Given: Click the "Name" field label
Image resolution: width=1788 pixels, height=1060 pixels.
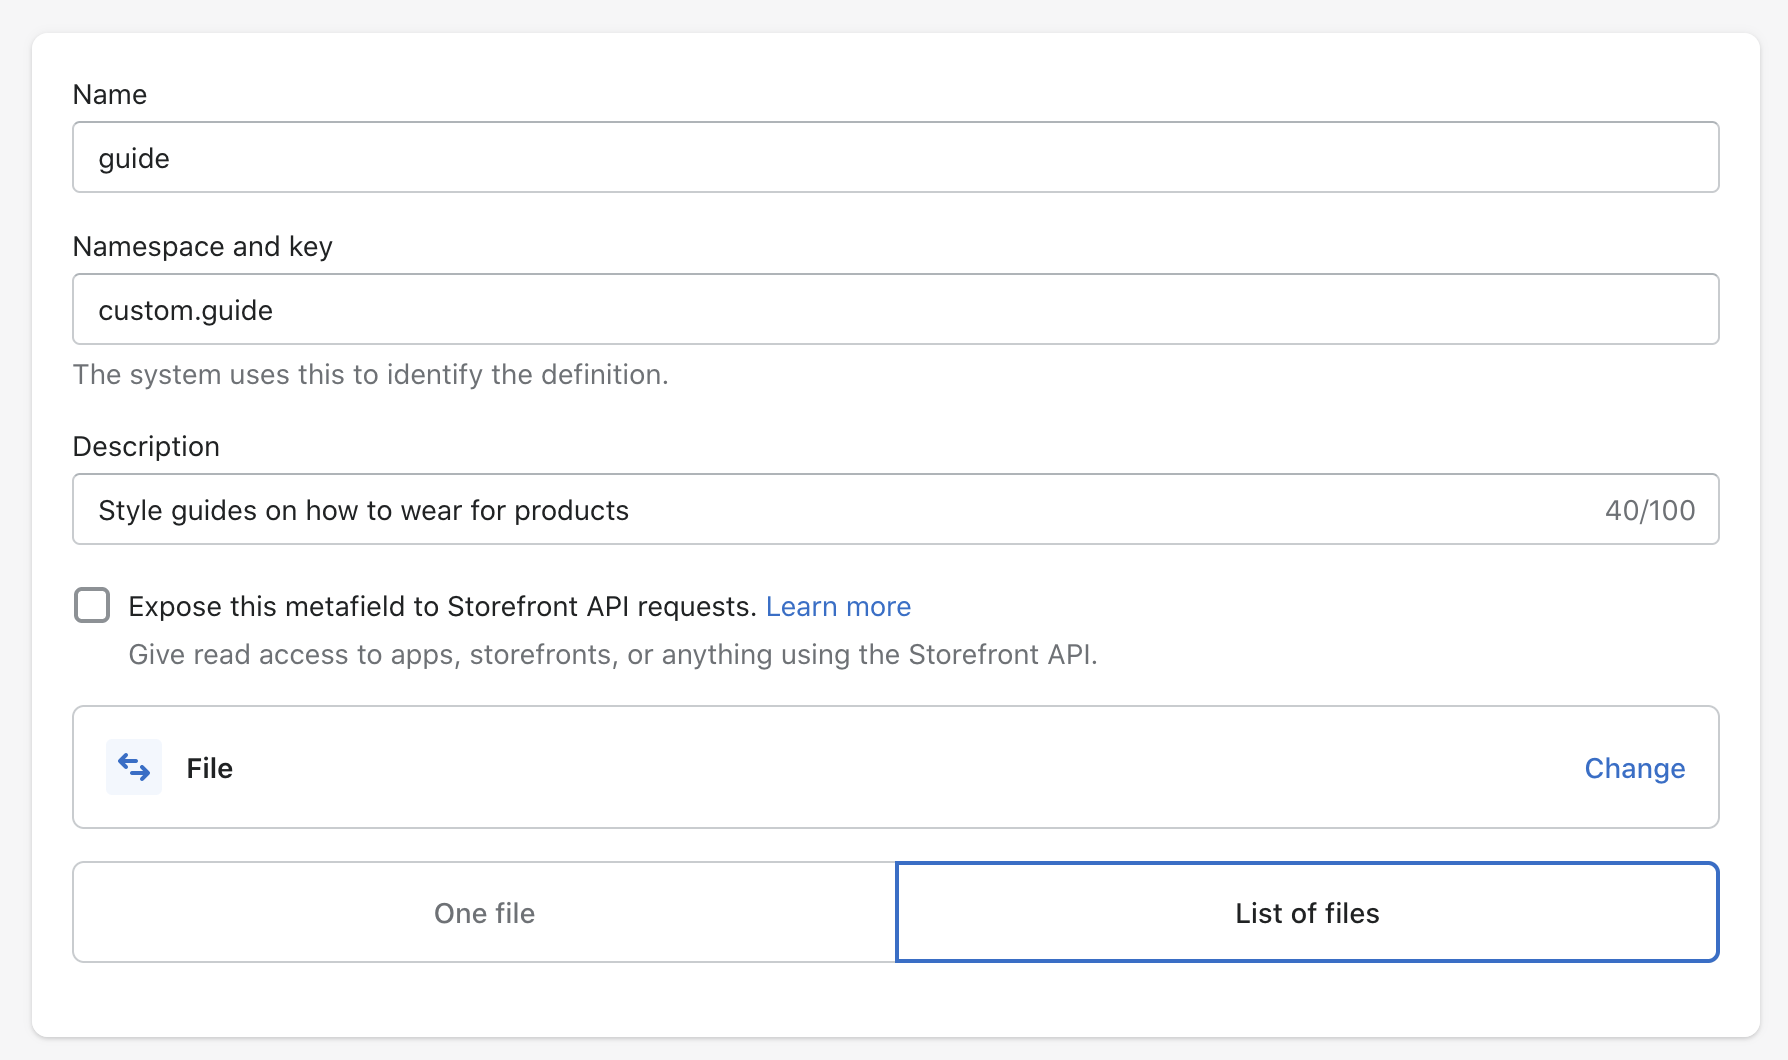Looking at the screenshot, I should click(x=110, y=94).
